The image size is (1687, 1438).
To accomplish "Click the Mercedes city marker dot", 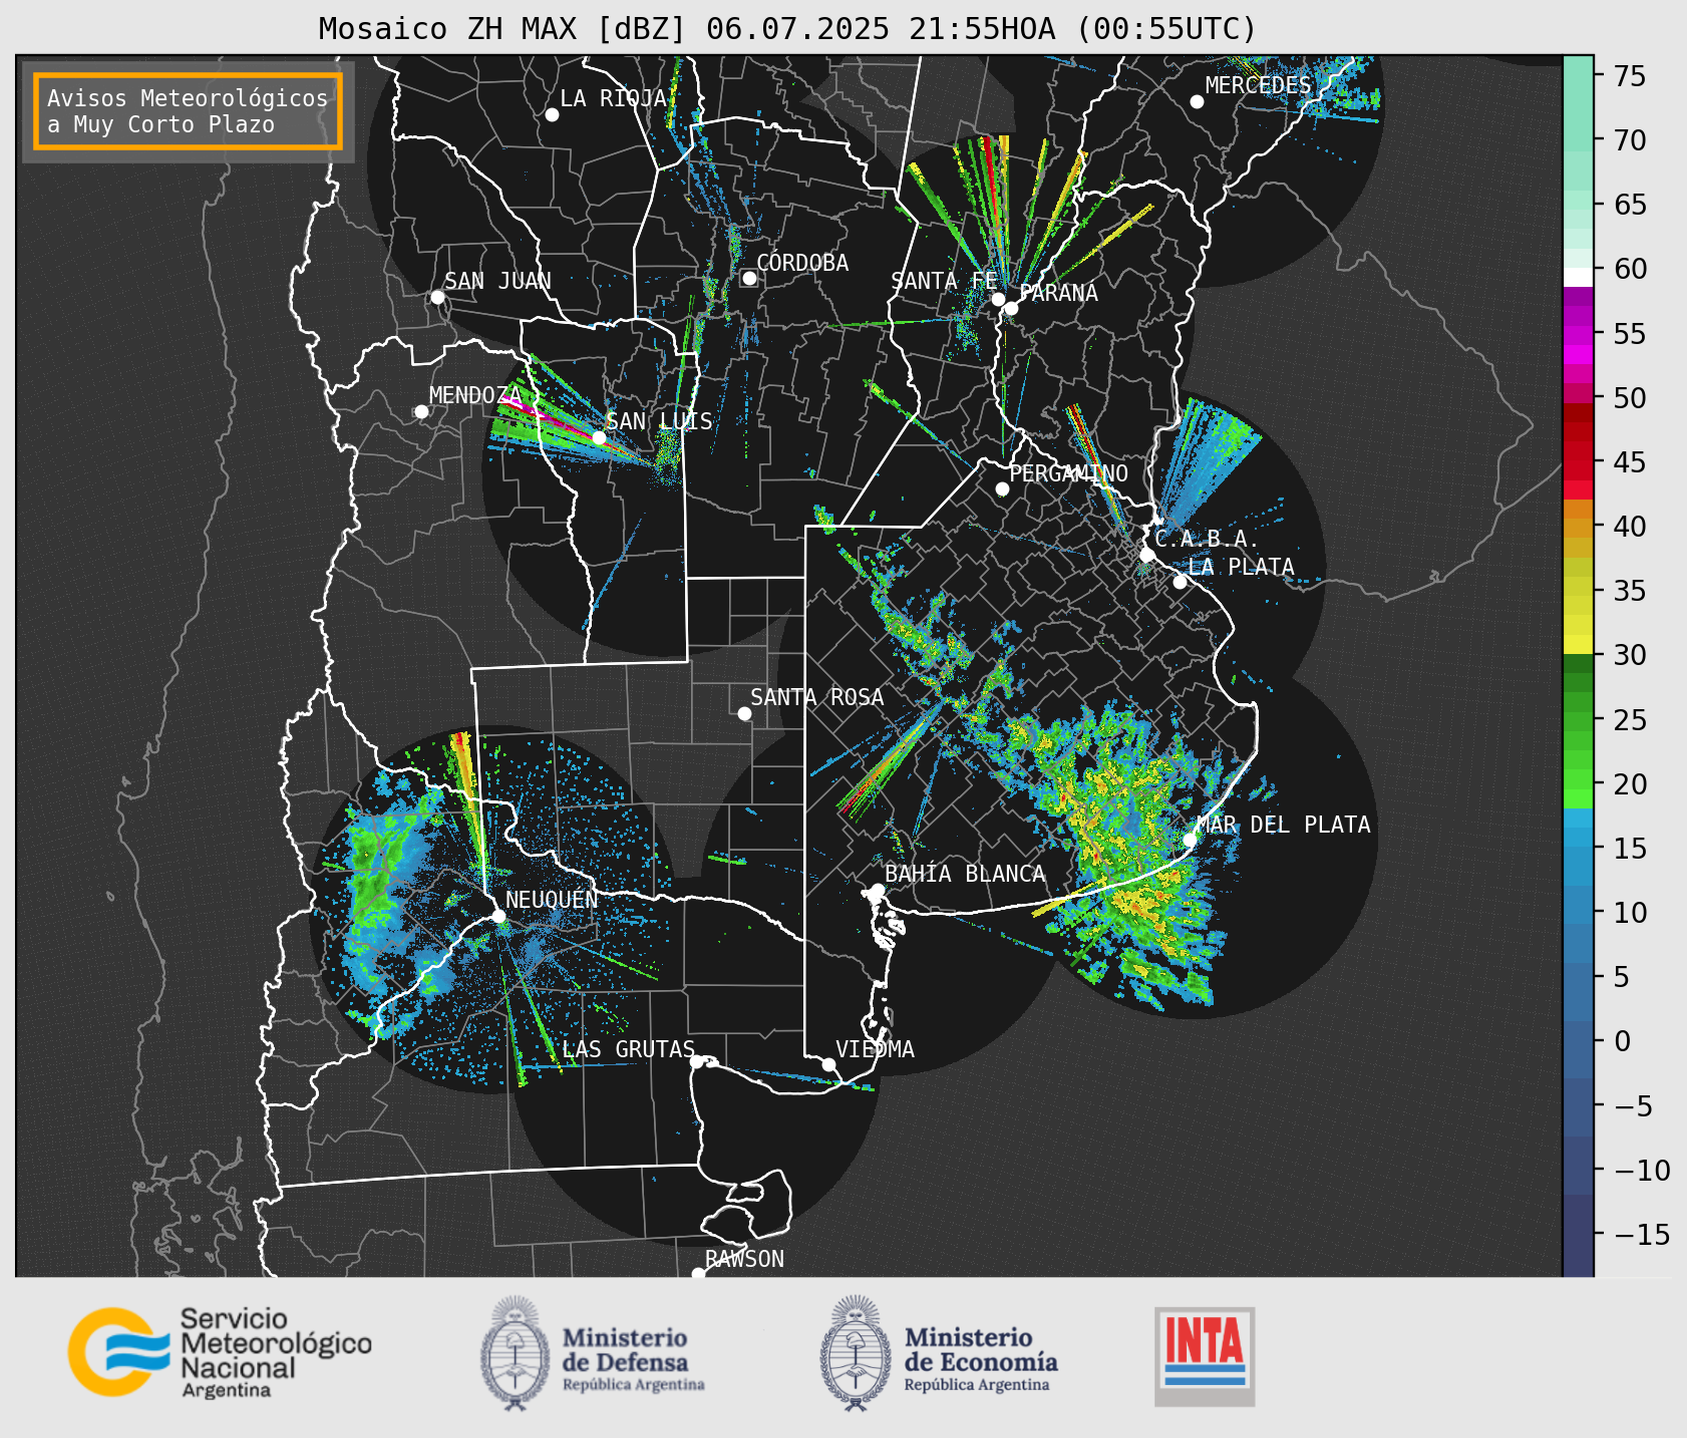I will (1197, 102).
